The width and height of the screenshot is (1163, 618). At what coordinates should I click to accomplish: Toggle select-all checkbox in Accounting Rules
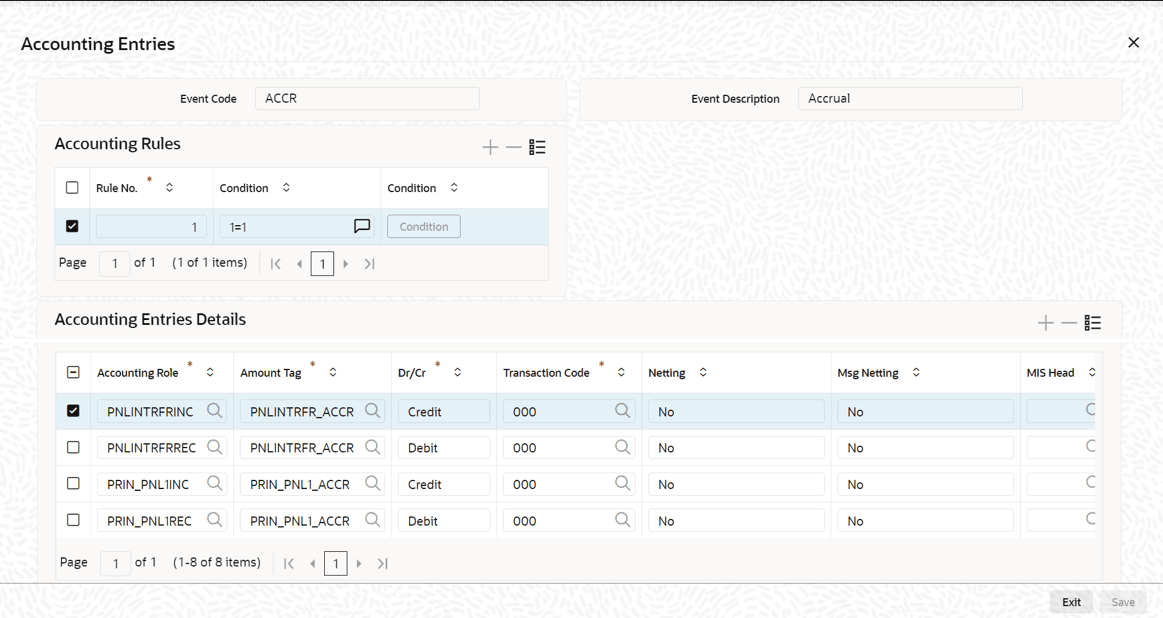pyautogui.click(x=72, y=188)
